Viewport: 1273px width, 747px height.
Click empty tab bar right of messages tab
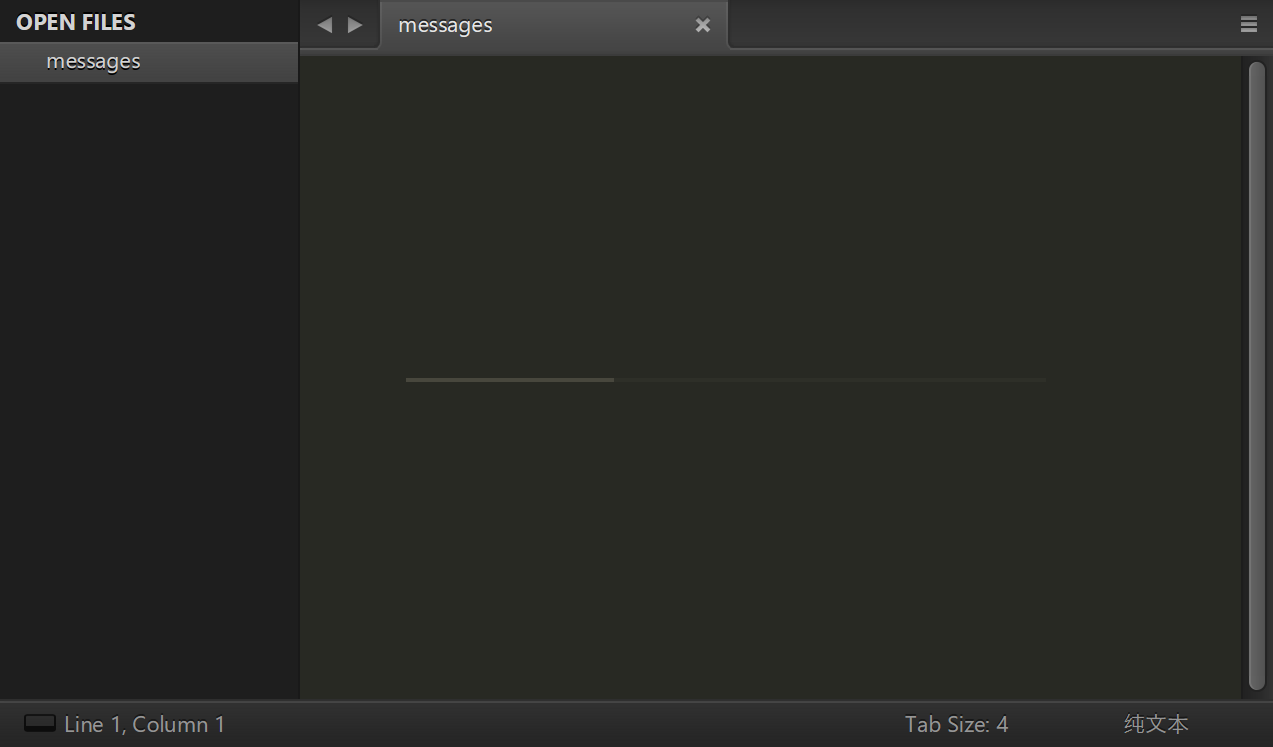[980, 25]
